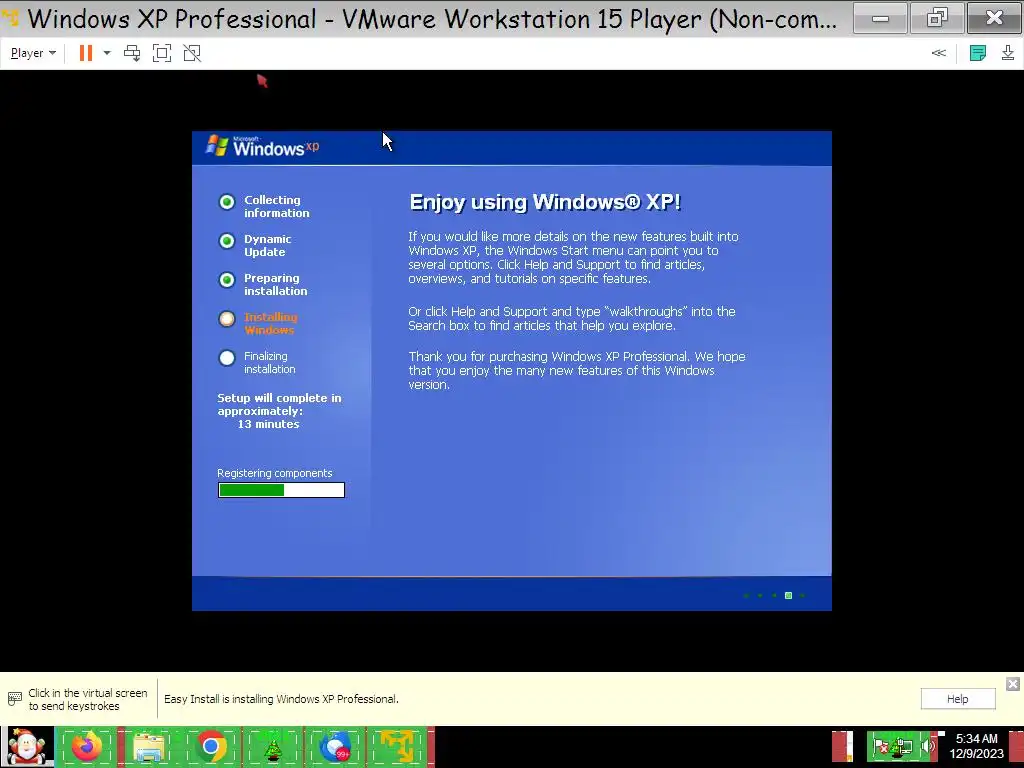Launch Firefox from the taskbar
This screenshot has height=768, width=1024.
pos(87,746)
